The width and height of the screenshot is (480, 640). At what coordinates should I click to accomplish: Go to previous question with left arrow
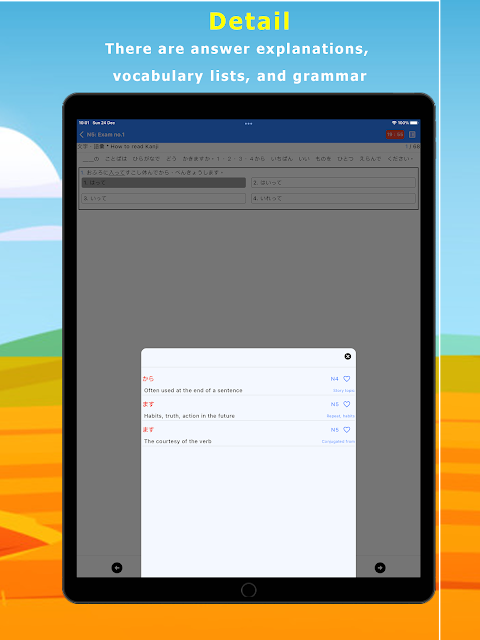[x=117, y=568]
